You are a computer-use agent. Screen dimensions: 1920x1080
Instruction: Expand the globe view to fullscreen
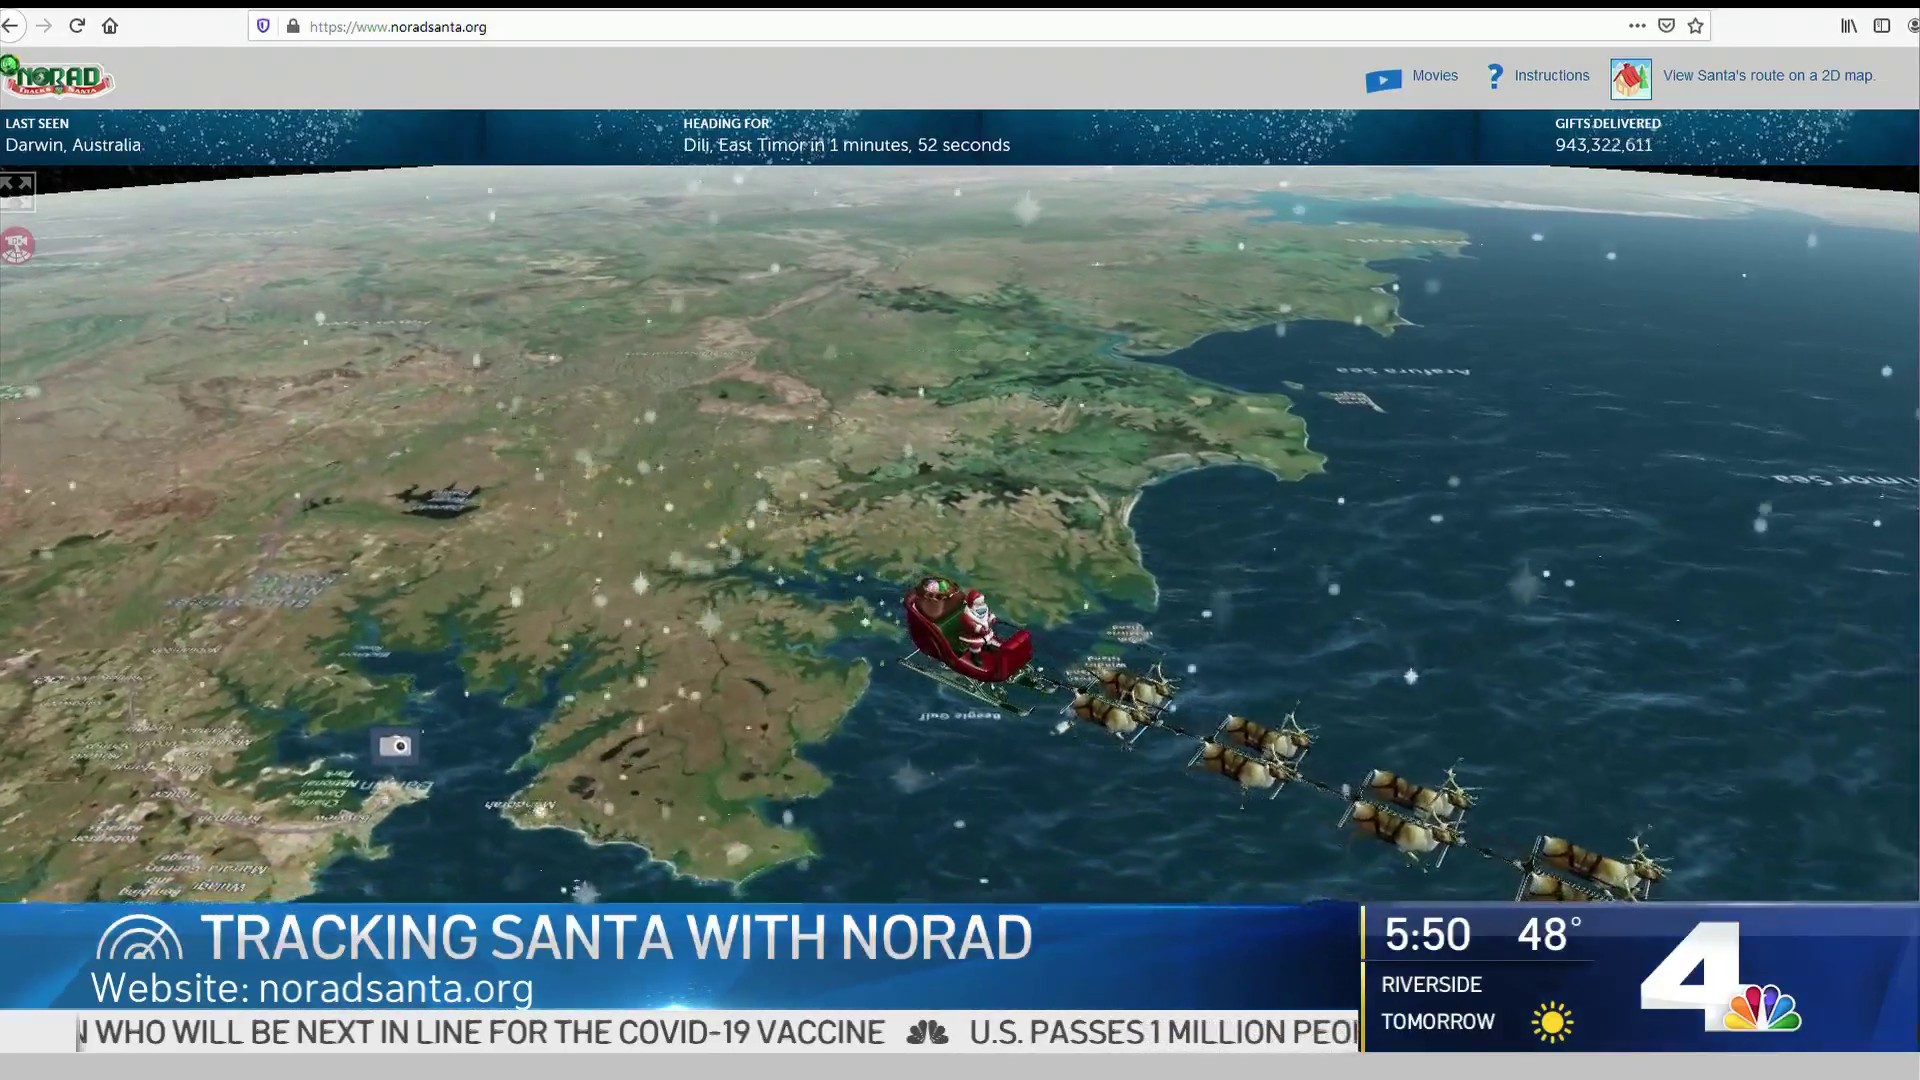[x=17, y=191]
